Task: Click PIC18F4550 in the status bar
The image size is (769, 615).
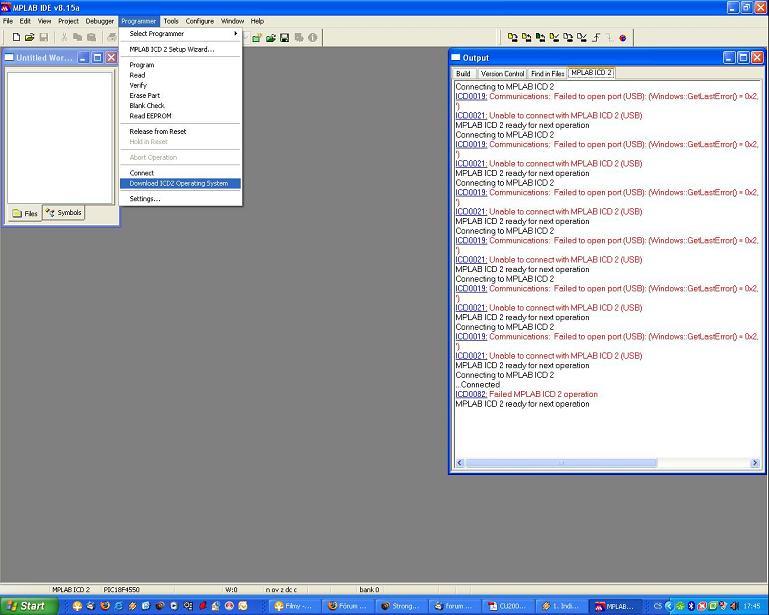Action: tap(122, 589)
